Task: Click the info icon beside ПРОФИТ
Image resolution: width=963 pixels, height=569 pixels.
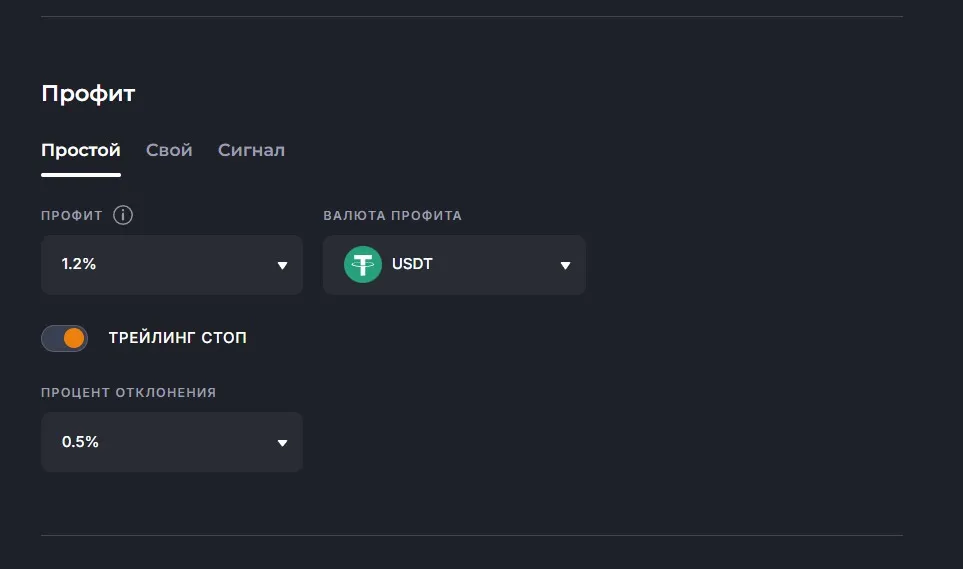Action: pyautogui.click(x=123, y=215)
